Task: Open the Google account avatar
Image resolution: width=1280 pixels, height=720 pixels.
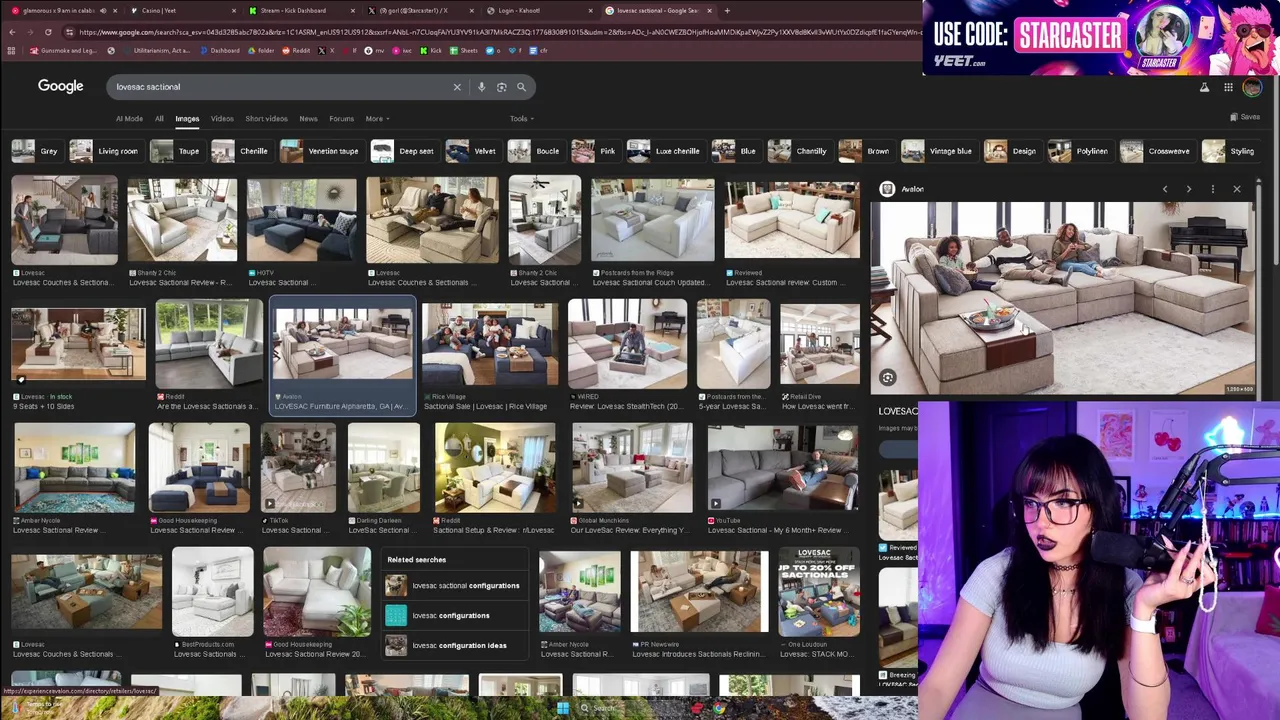Action: coord(1252,87)
